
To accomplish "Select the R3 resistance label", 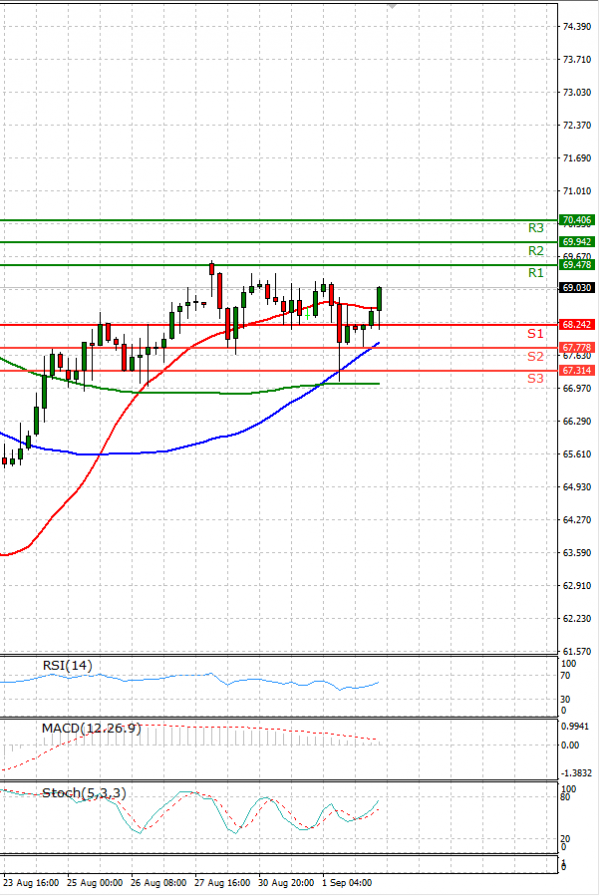I will [535, 228].
